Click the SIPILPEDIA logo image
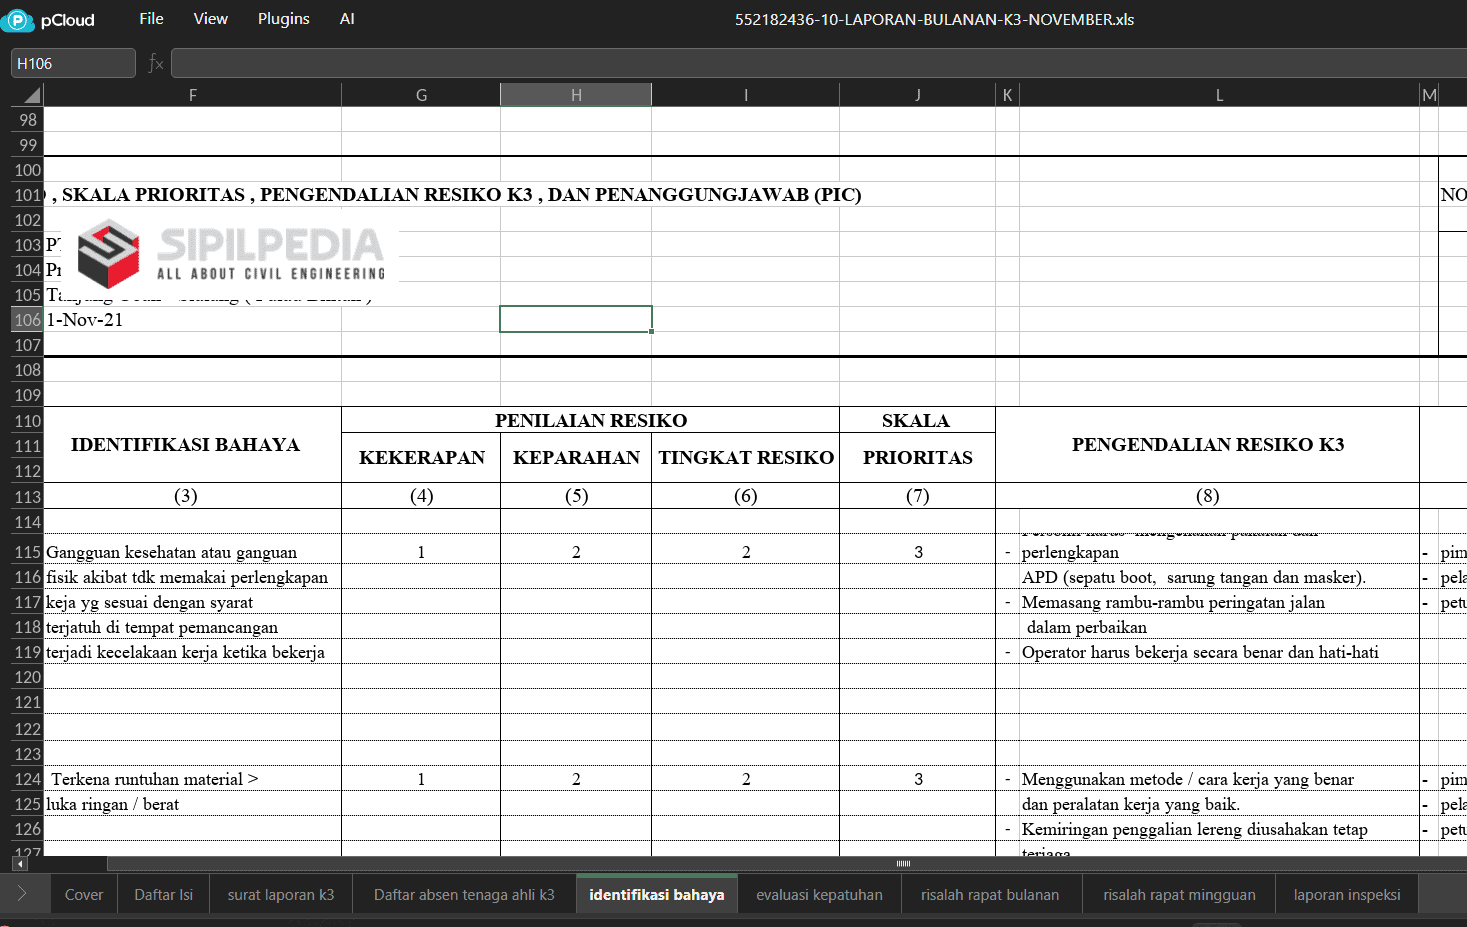 coord(232,254)
